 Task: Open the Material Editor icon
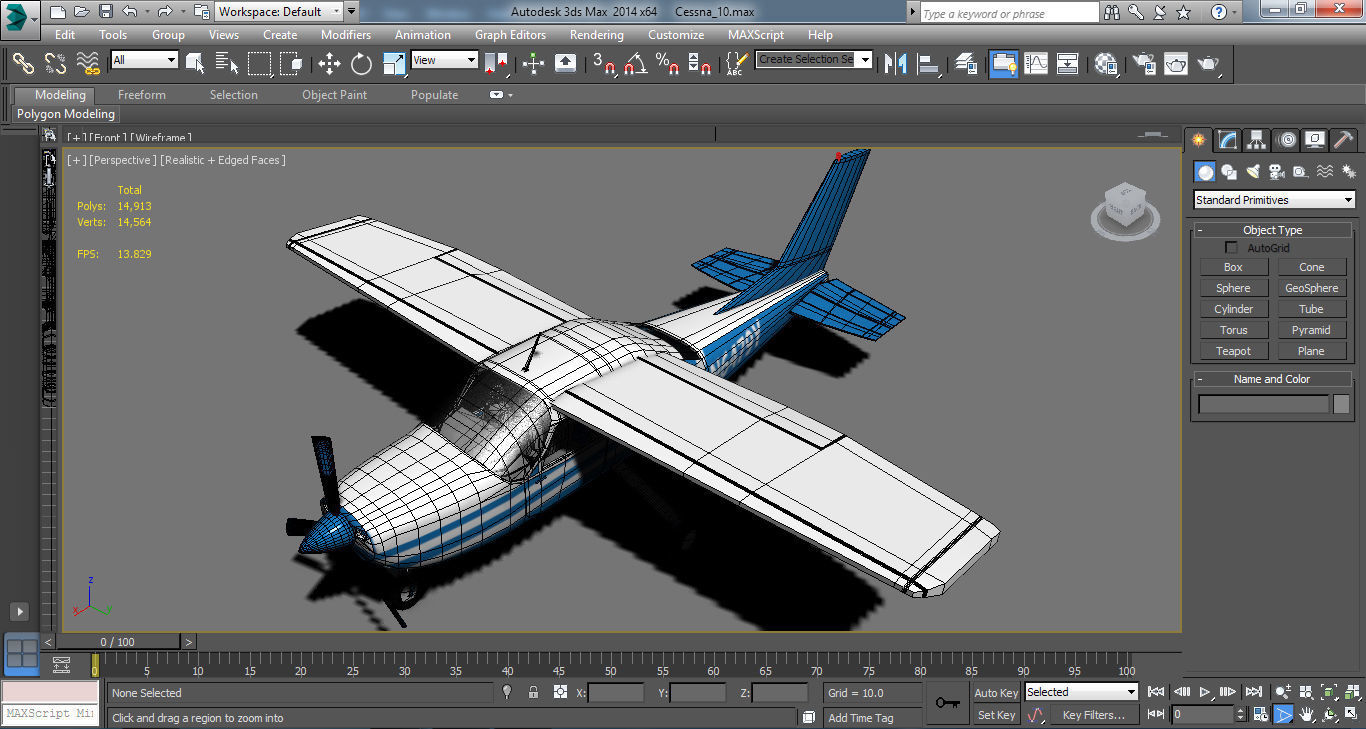click(x=1106, y=64)
